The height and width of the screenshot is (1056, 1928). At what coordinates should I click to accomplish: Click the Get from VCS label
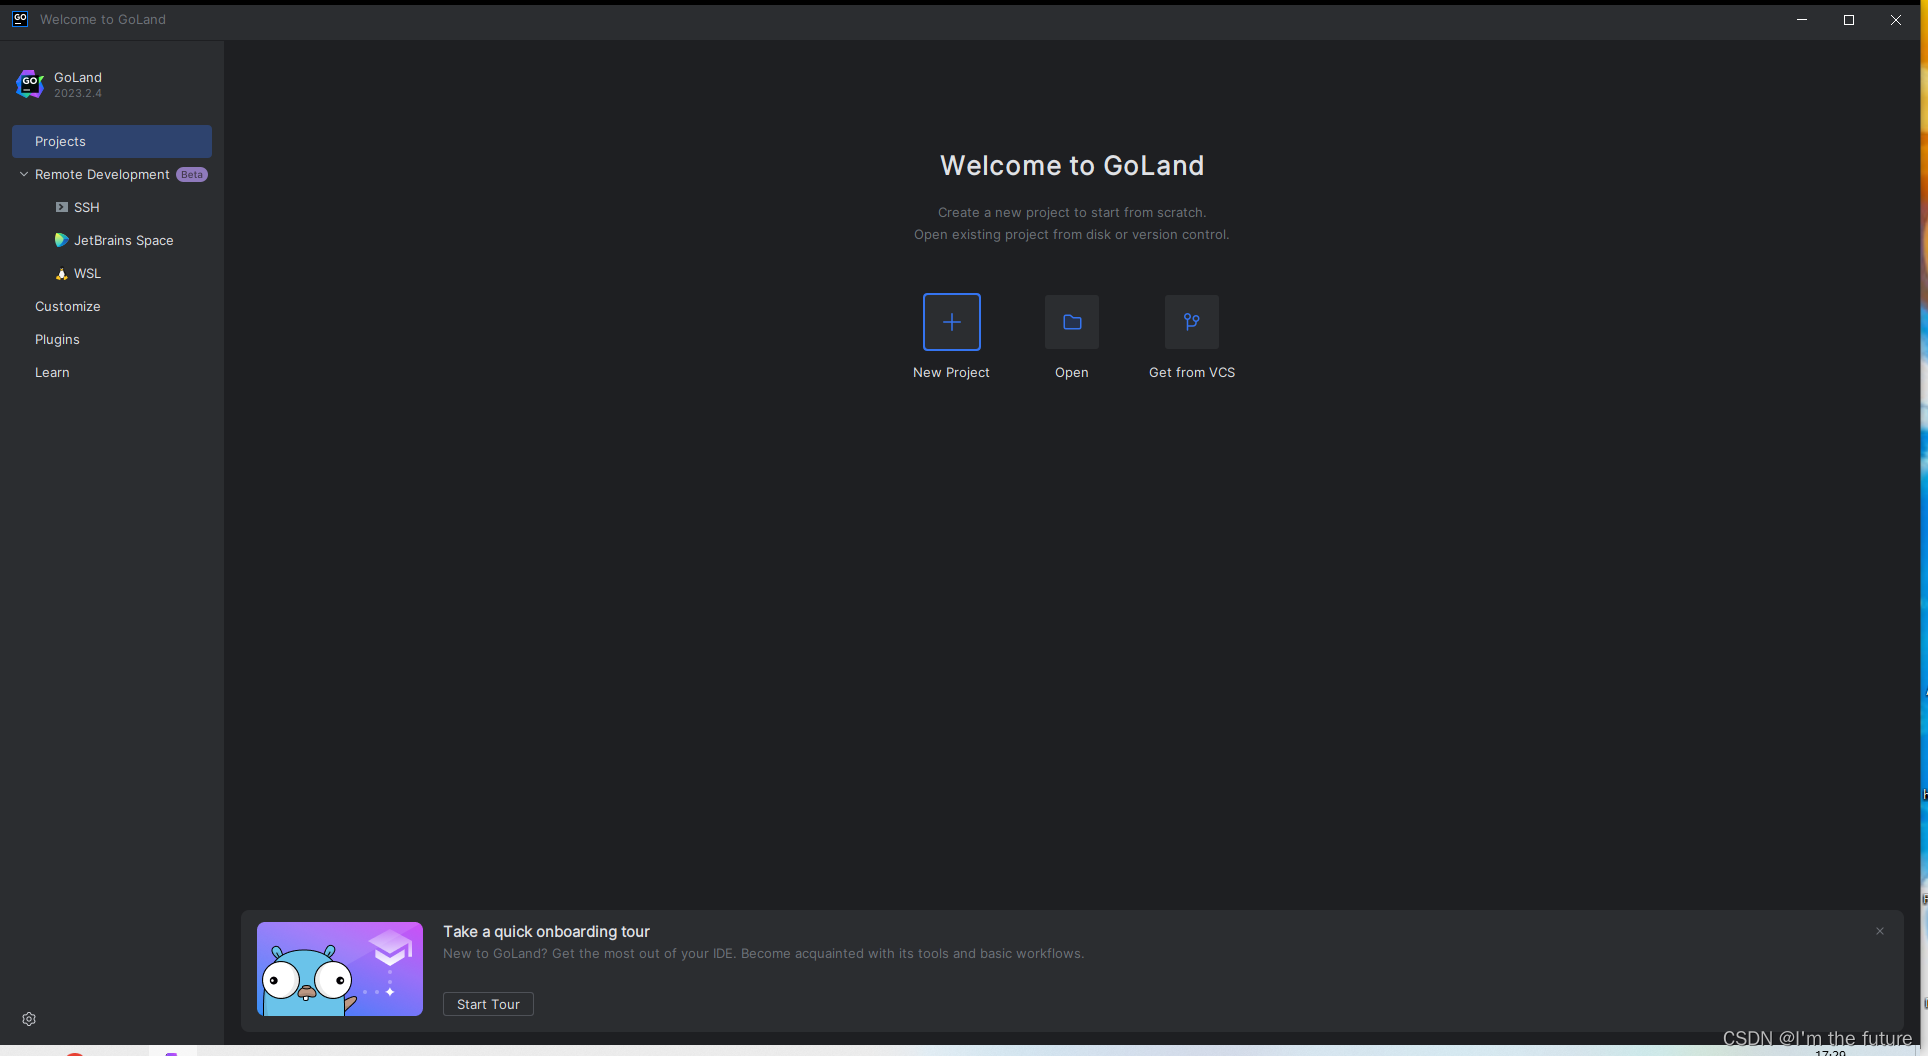1191,372
